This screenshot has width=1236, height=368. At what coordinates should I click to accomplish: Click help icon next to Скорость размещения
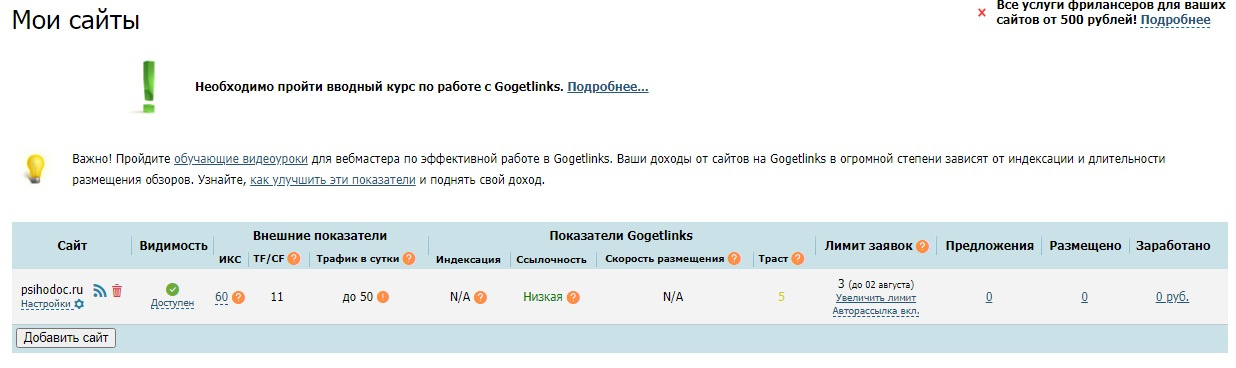coord(734,260)
